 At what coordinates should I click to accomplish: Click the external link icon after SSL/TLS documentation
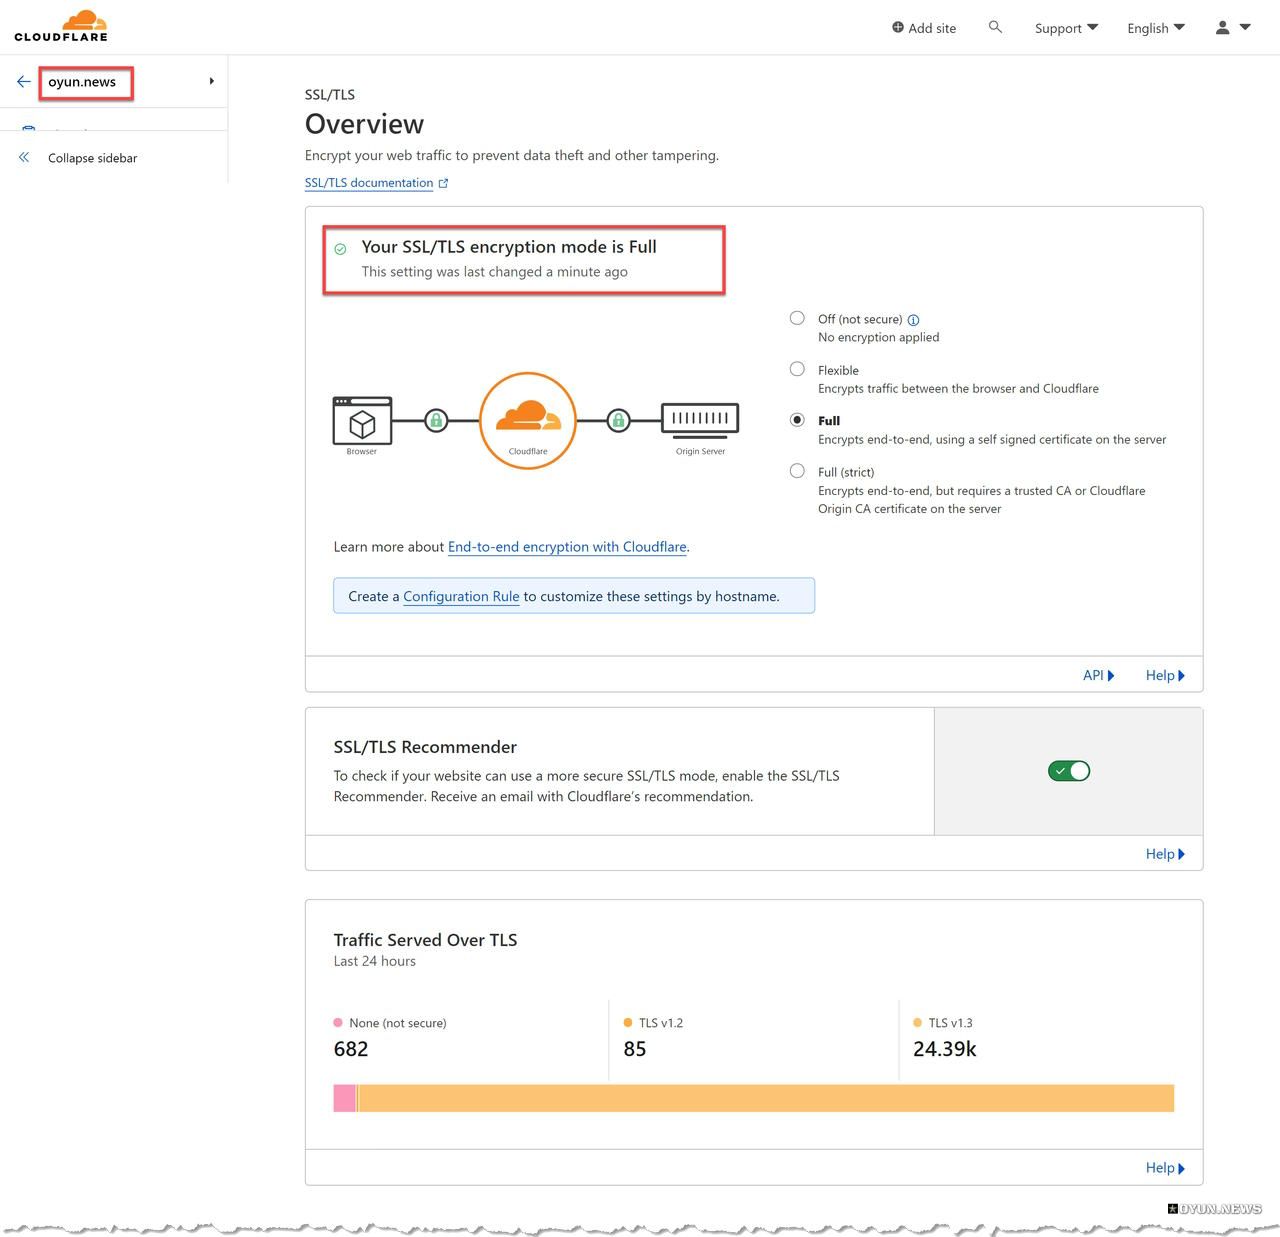pyautogui.click(x=443, y=183)
